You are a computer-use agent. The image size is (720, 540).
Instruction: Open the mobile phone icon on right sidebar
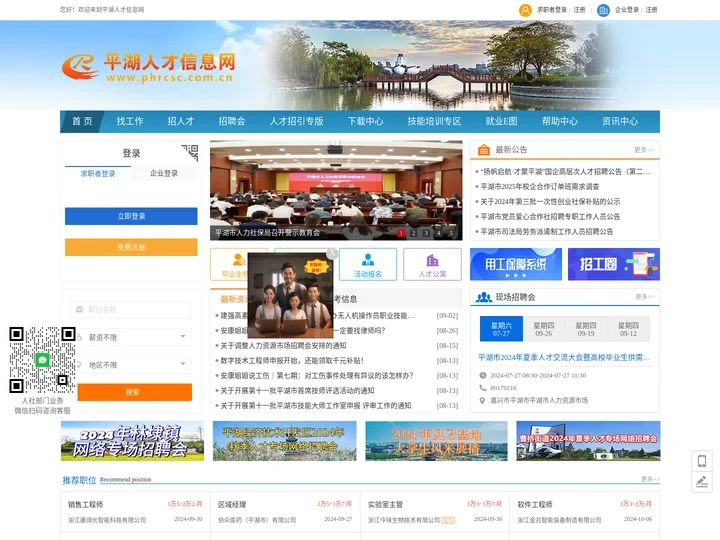[x=702, y=461]
